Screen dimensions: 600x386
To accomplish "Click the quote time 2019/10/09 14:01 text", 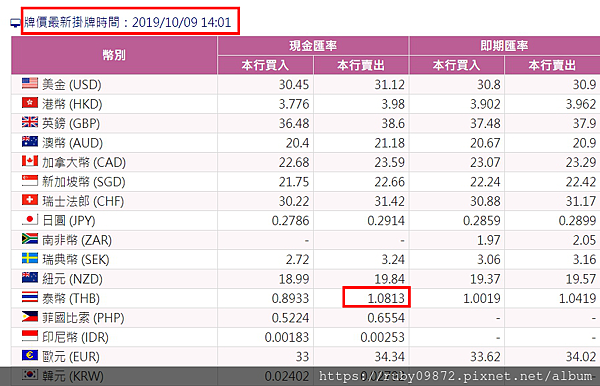I will 181,22.
